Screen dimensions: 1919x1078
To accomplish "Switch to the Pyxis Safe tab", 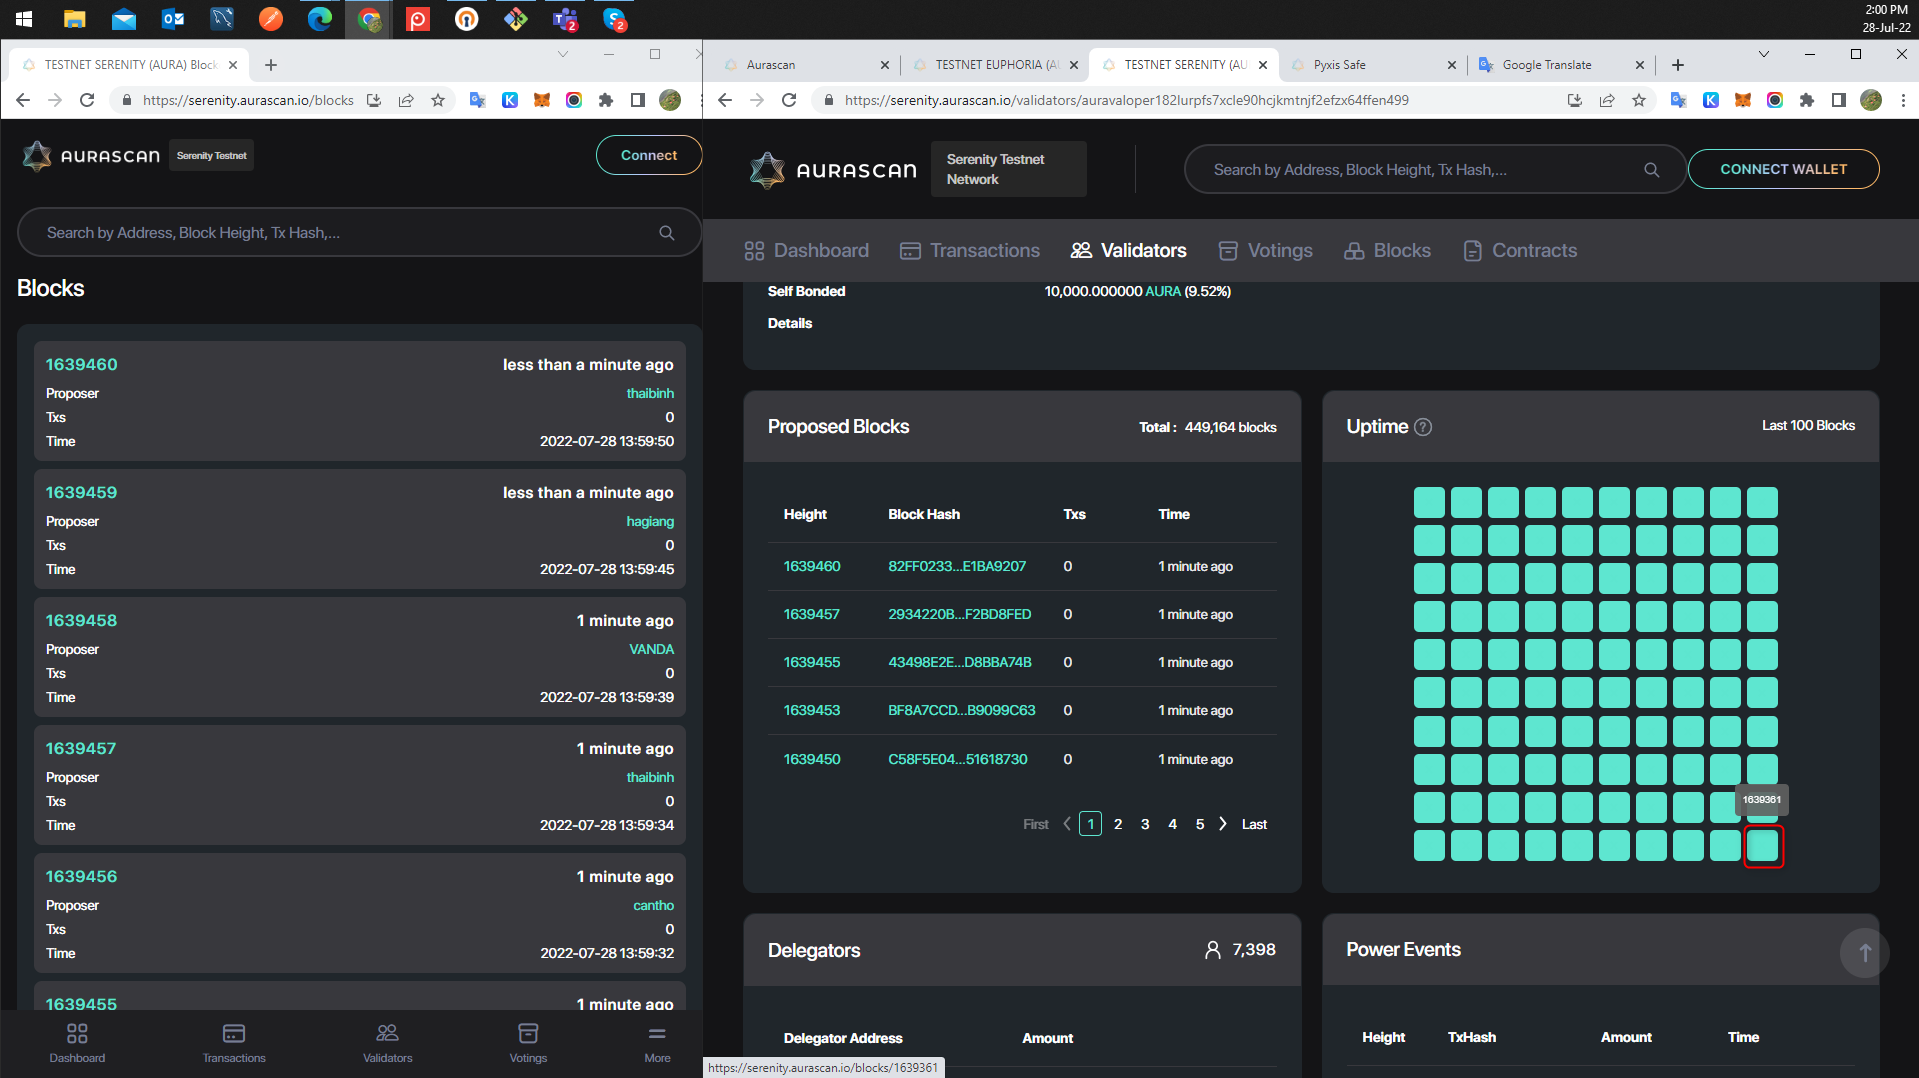I will 1340,64.
